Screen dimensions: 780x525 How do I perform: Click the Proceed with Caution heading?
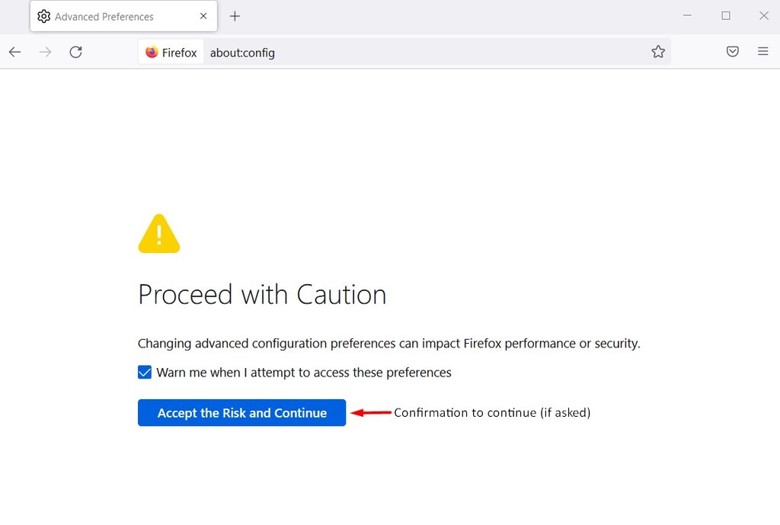click(x=262, y=295)
